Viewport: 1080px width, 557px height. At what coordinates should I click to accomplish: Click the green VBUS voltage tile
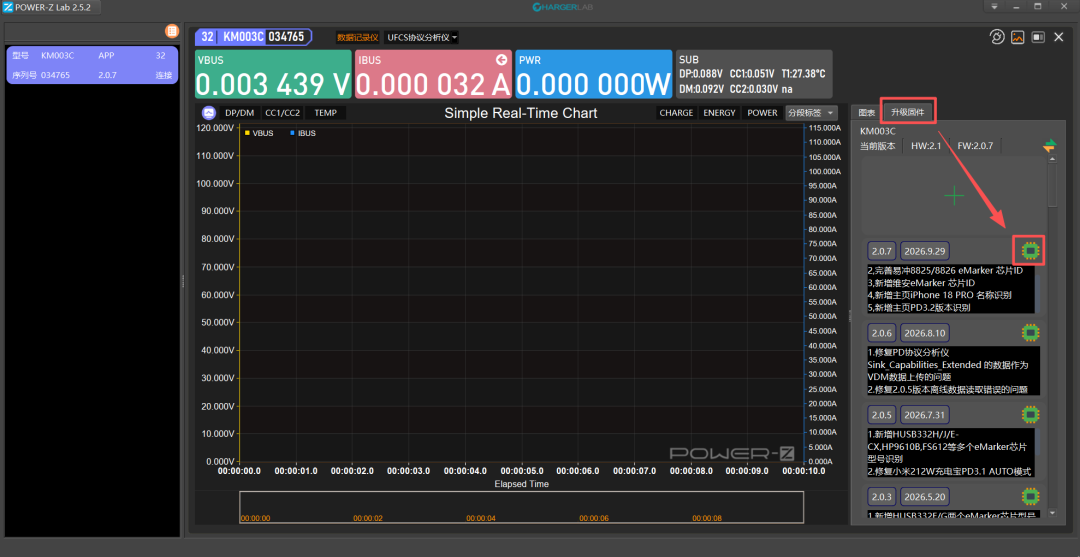273,74
